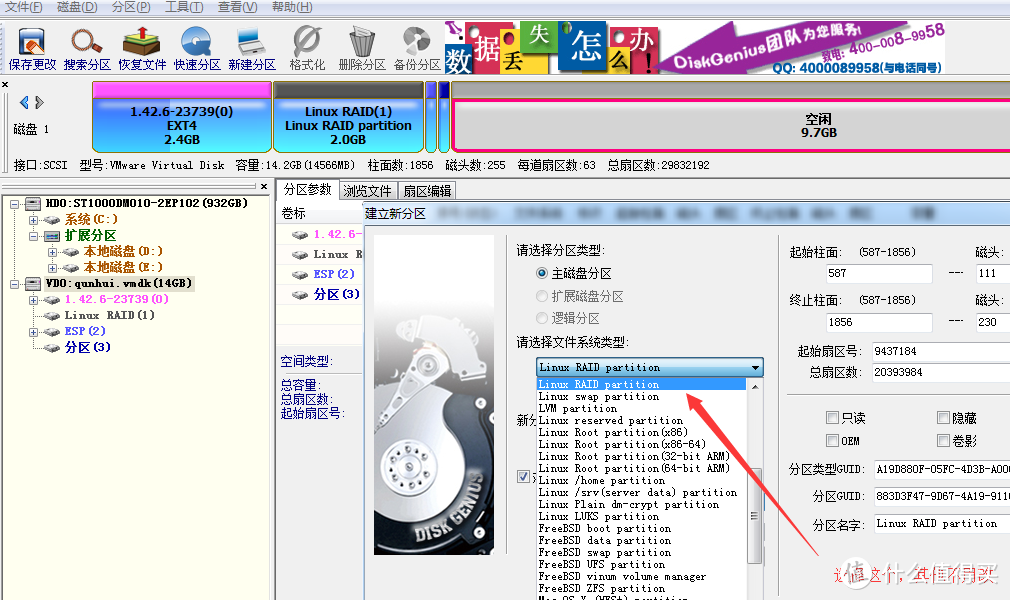1010x600 pixels.
Task: Select the Linux RAID(1) partition block
Action: (x=348, y=117)
